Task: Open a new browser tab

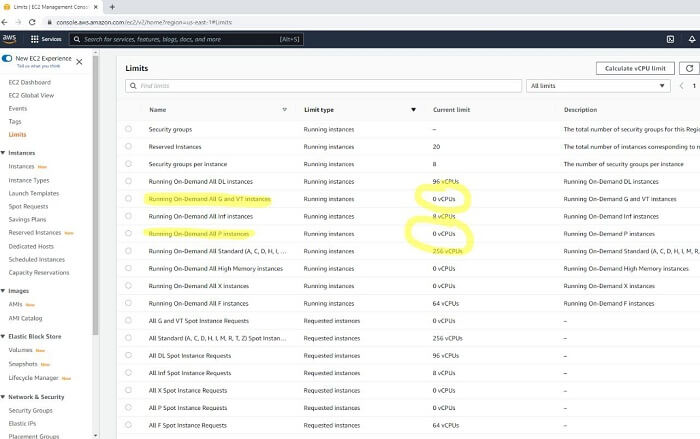Action: click(111, 6)
